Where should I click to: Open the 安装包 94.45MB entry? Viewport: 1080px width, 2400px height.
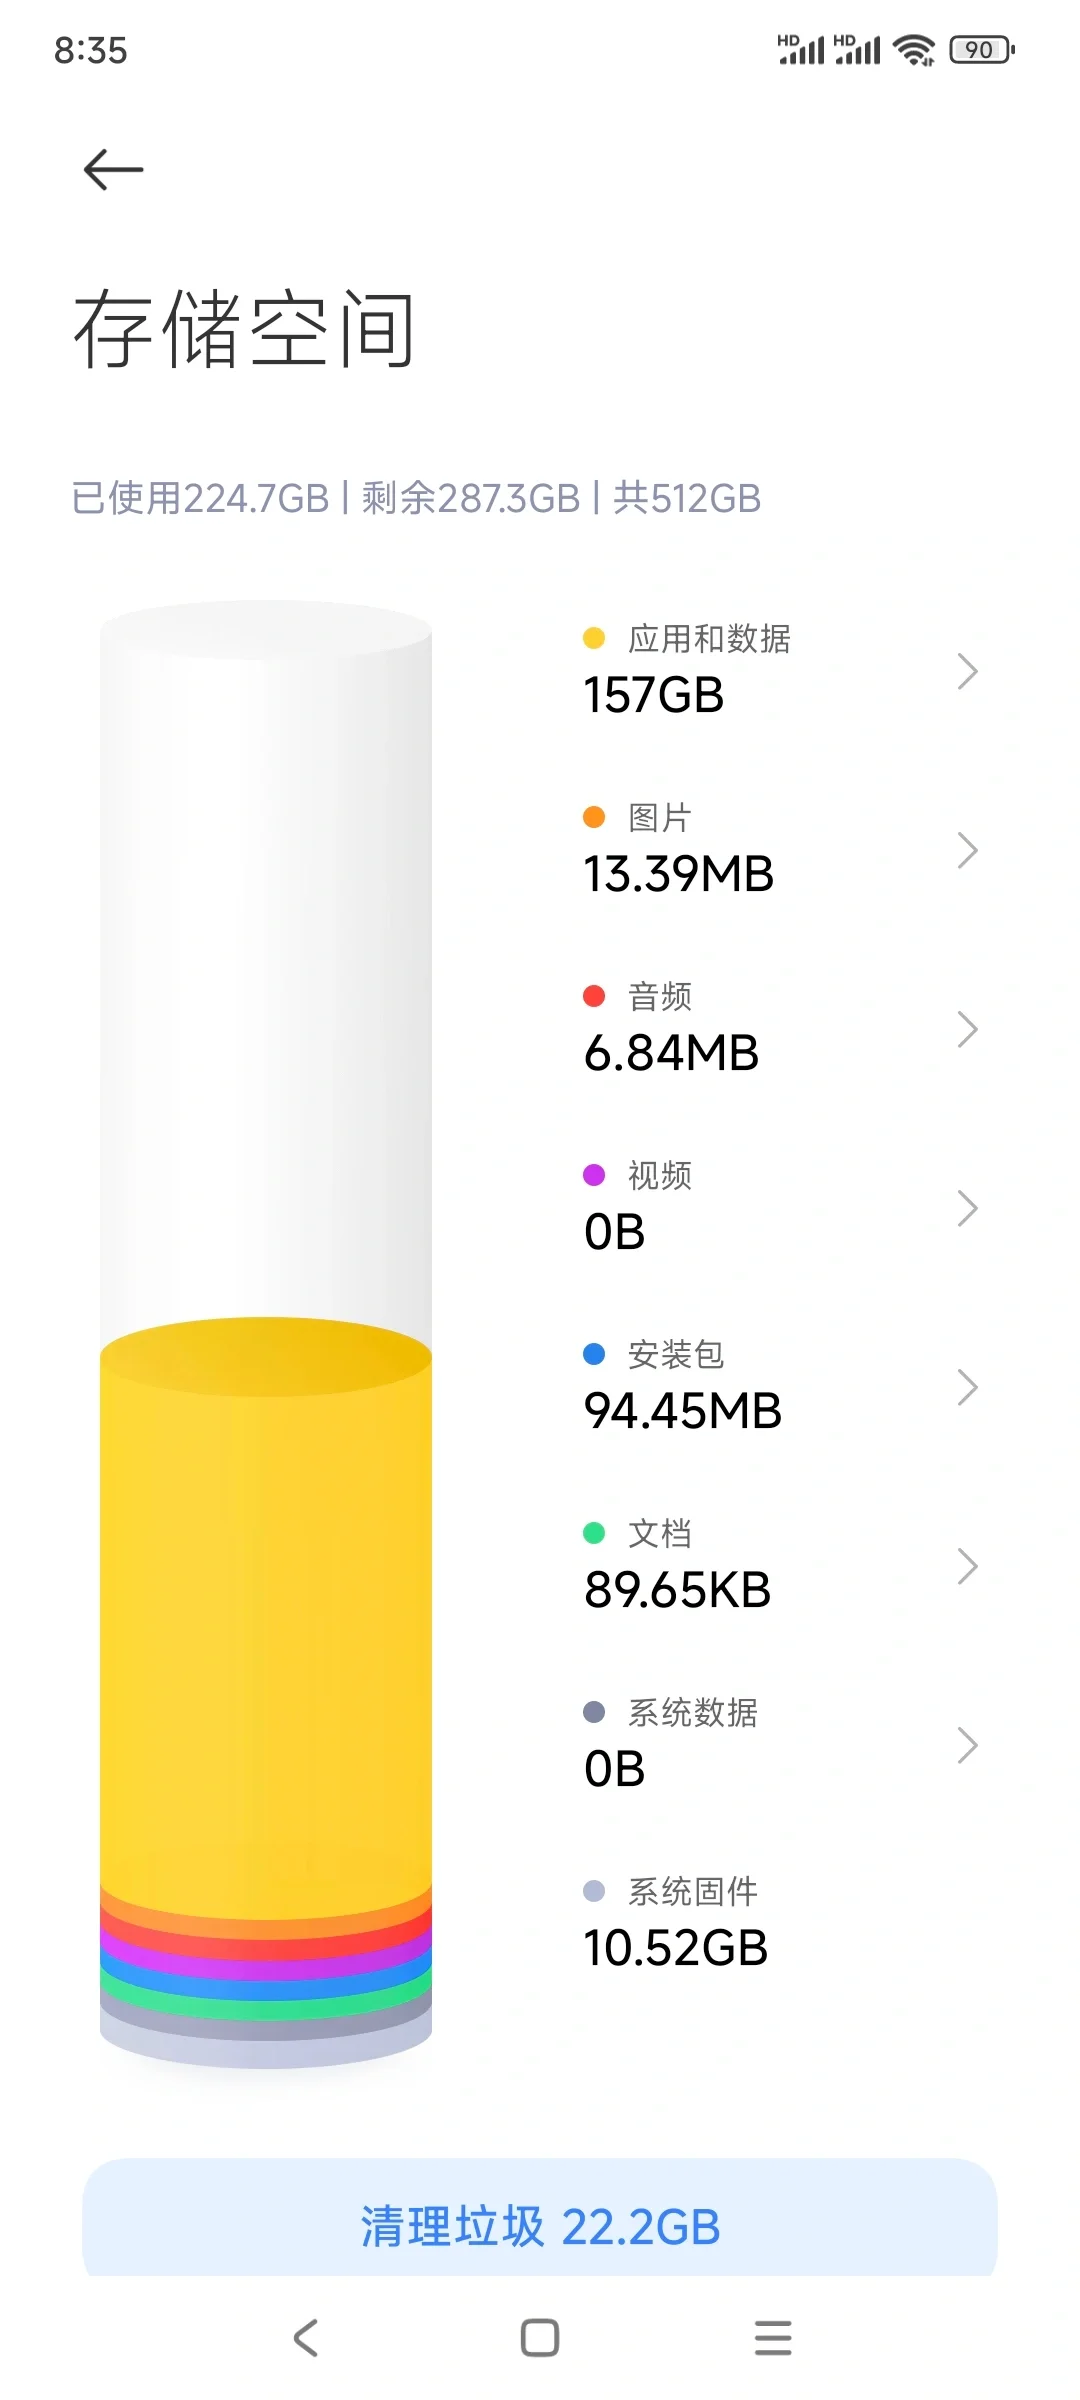683,1388
